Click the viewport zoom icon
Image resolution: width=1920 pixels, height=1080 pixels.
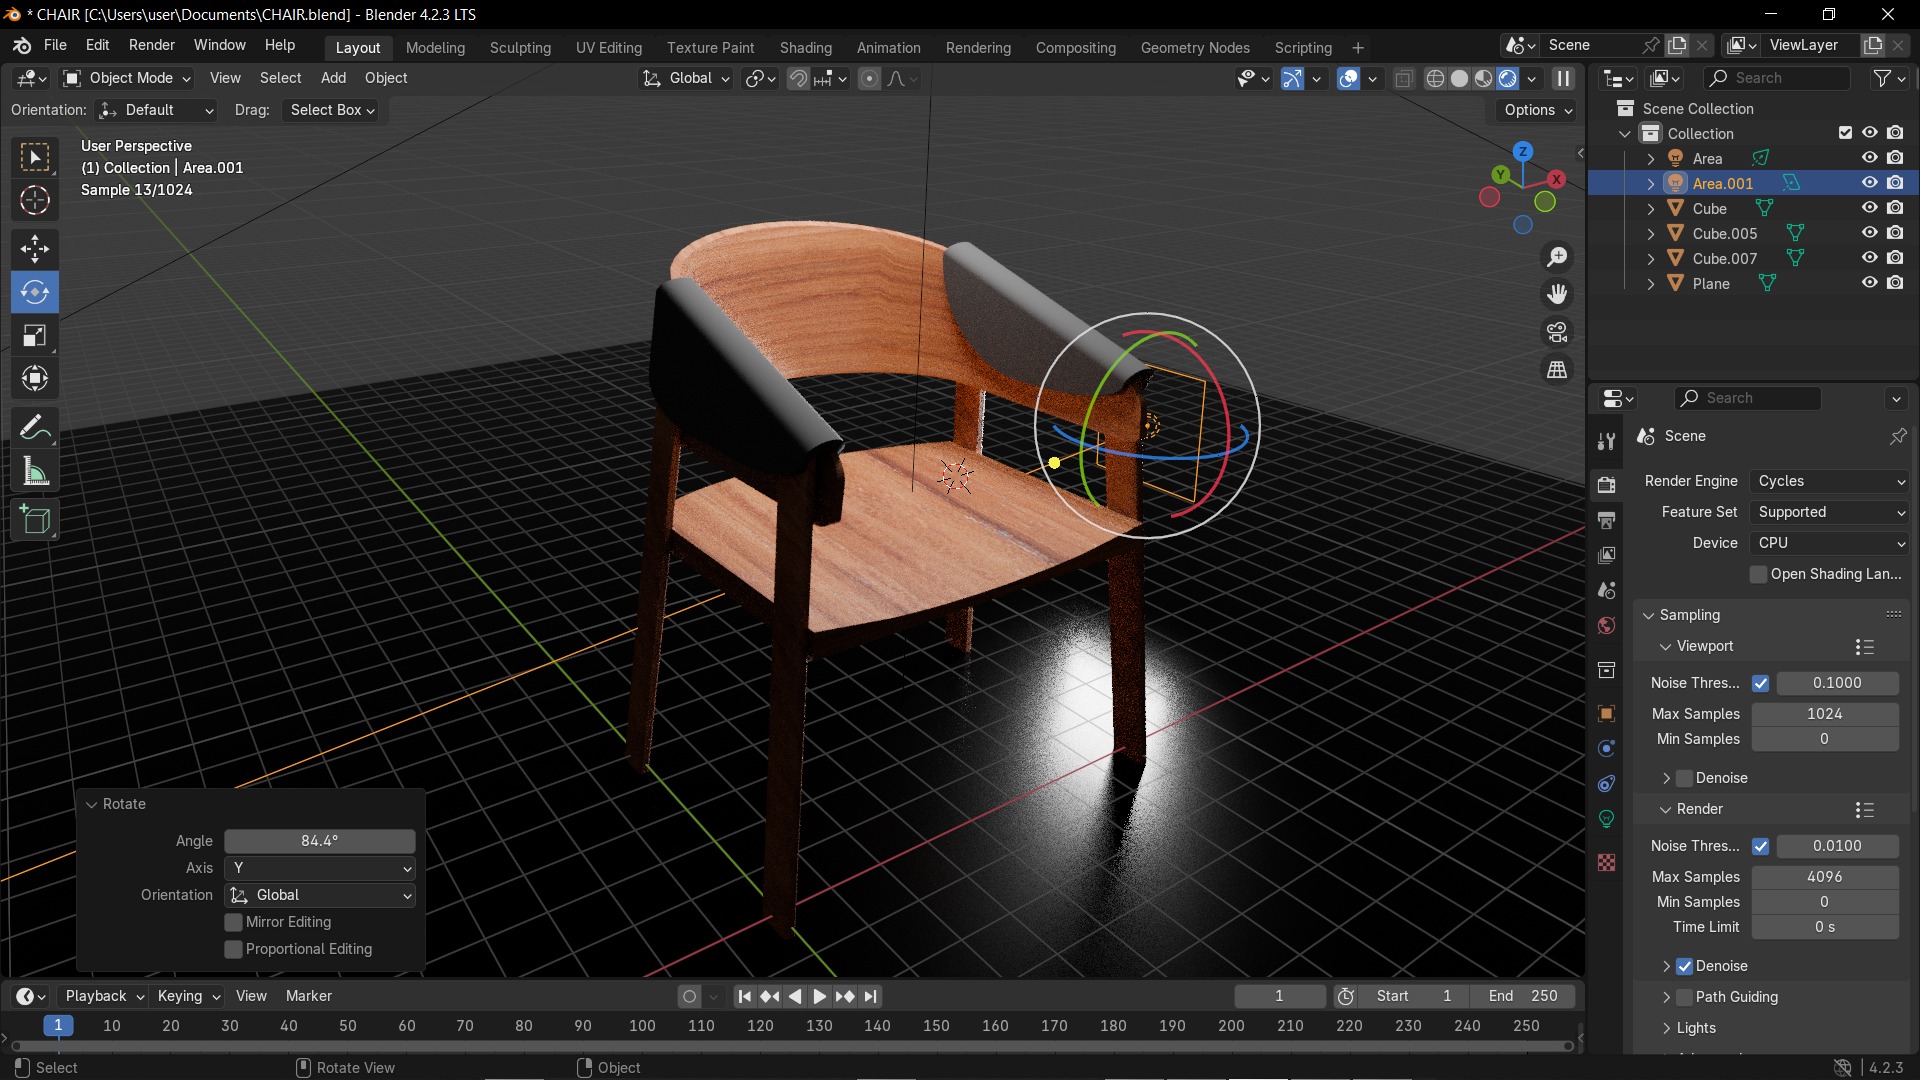pos(1557,257)
